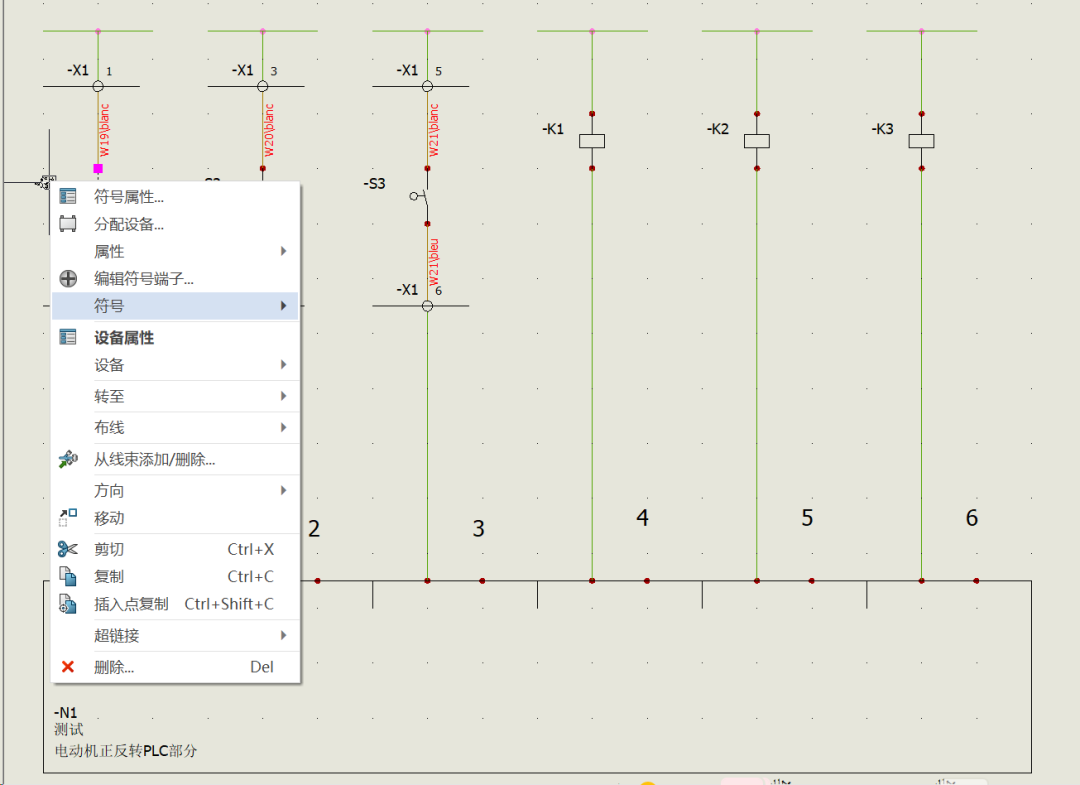
Task: Expand the 超链接 submenu arrow
Action: coord(283,635)
